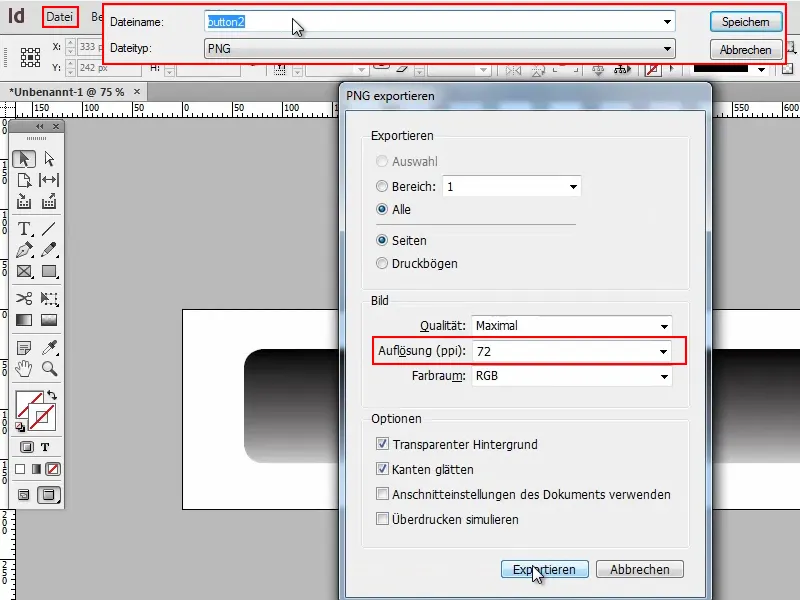Select the Gradient Feather tool
800x600 pixels.
(x=49, y=320)
